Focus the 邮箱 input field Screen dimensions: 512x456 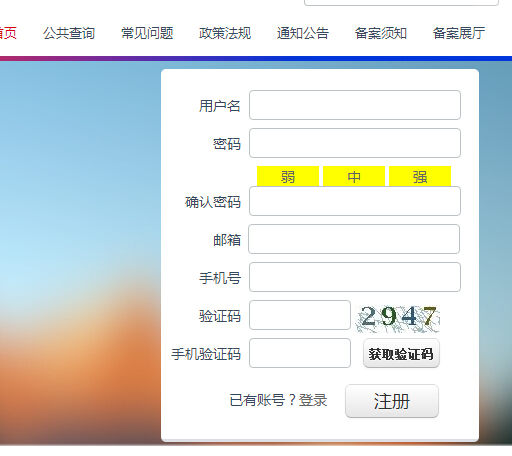(354, 239)
